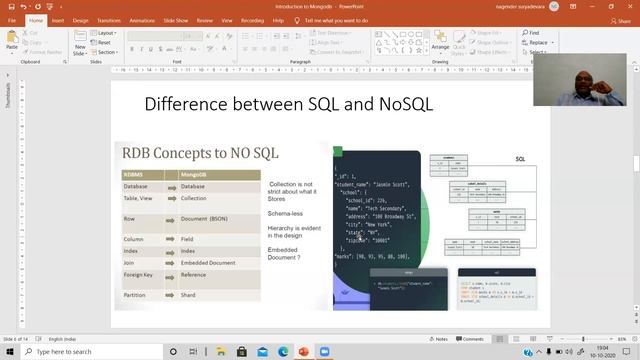Click the Cut command
640x360 pixels.
point(30,33)
